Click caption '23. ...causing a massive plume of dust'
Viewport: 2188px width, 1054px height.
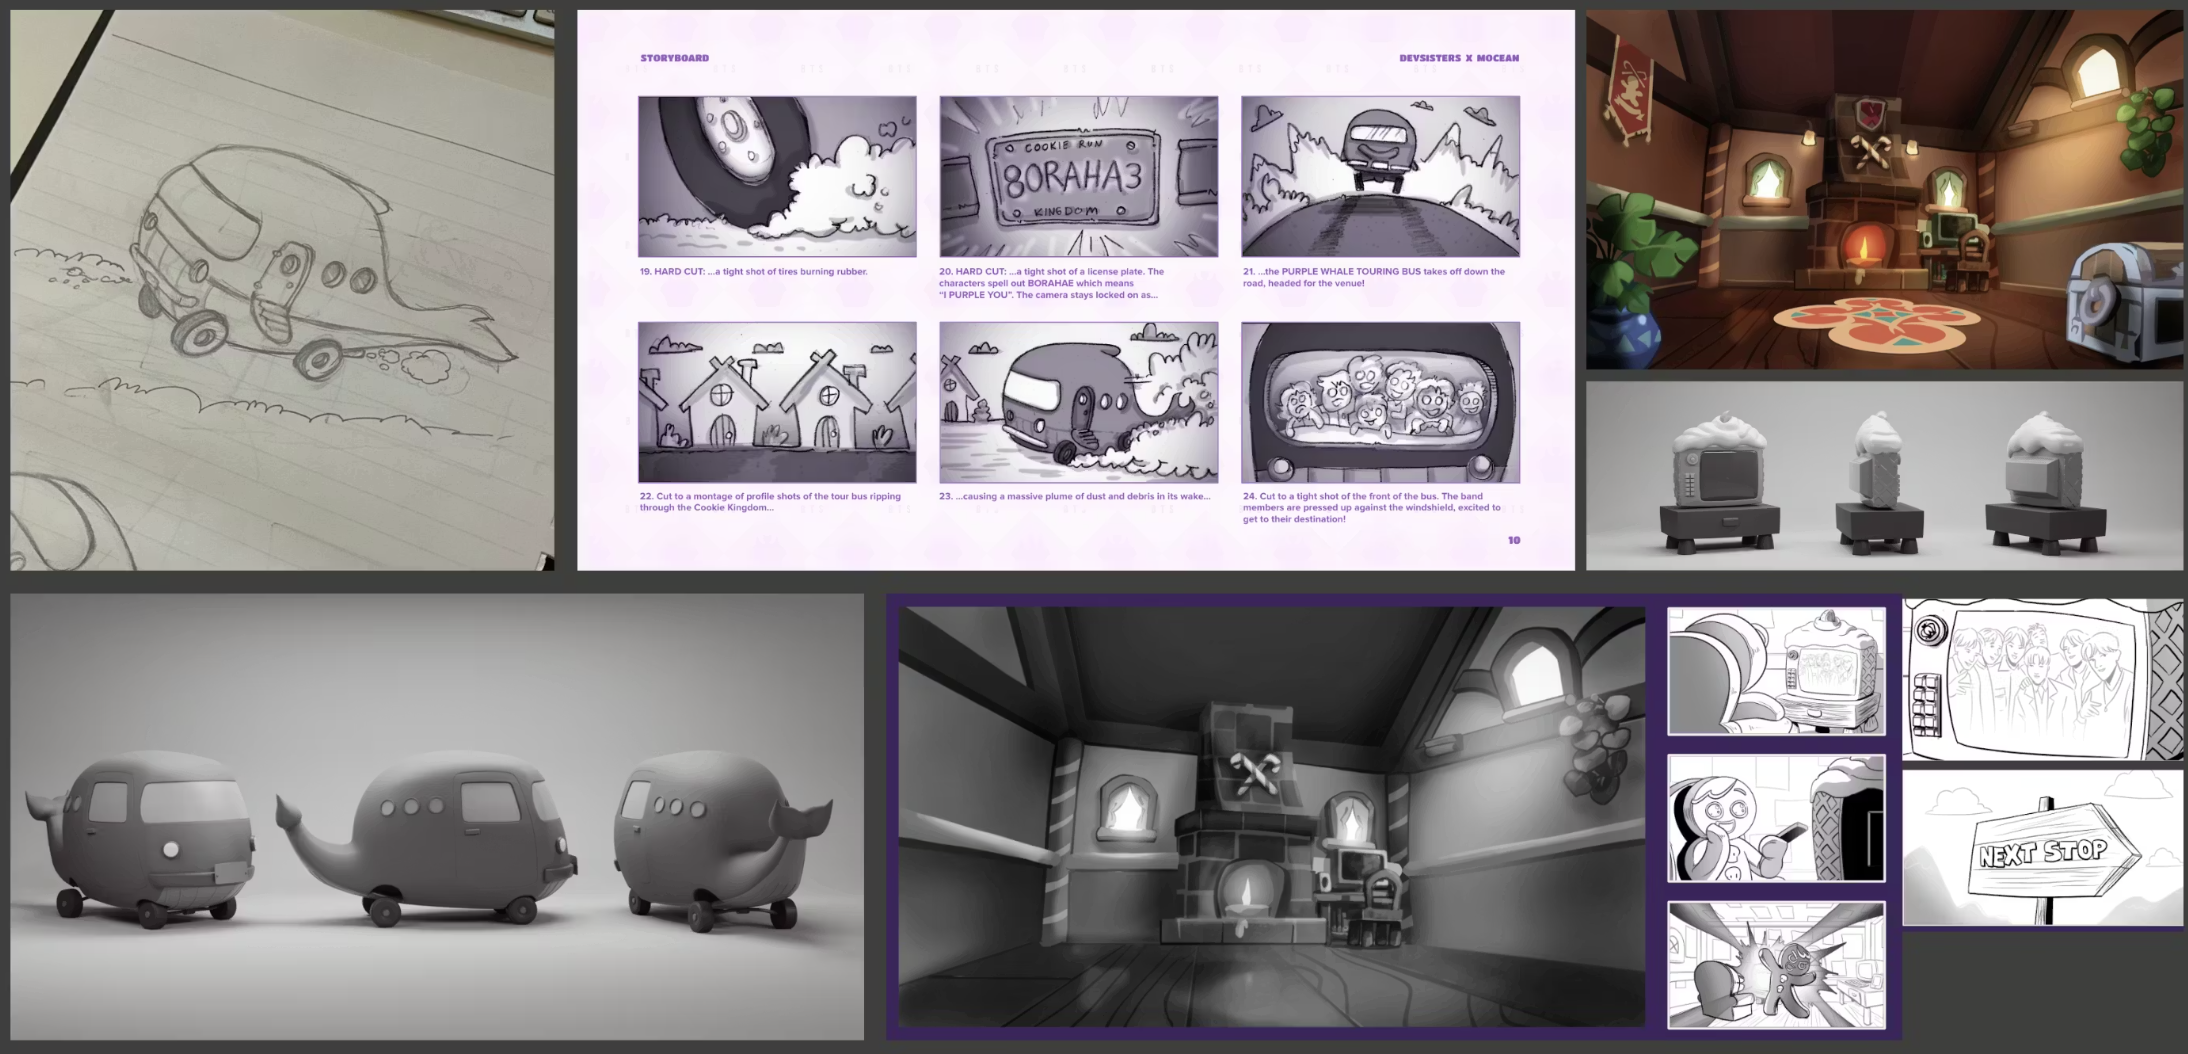click(x=1074, y=496)
